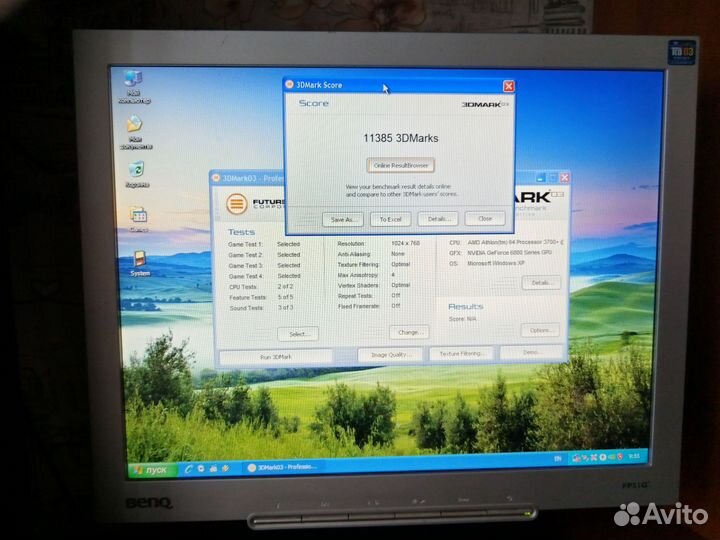Click the Demo button
720x540 pixels.
point(531,352)
